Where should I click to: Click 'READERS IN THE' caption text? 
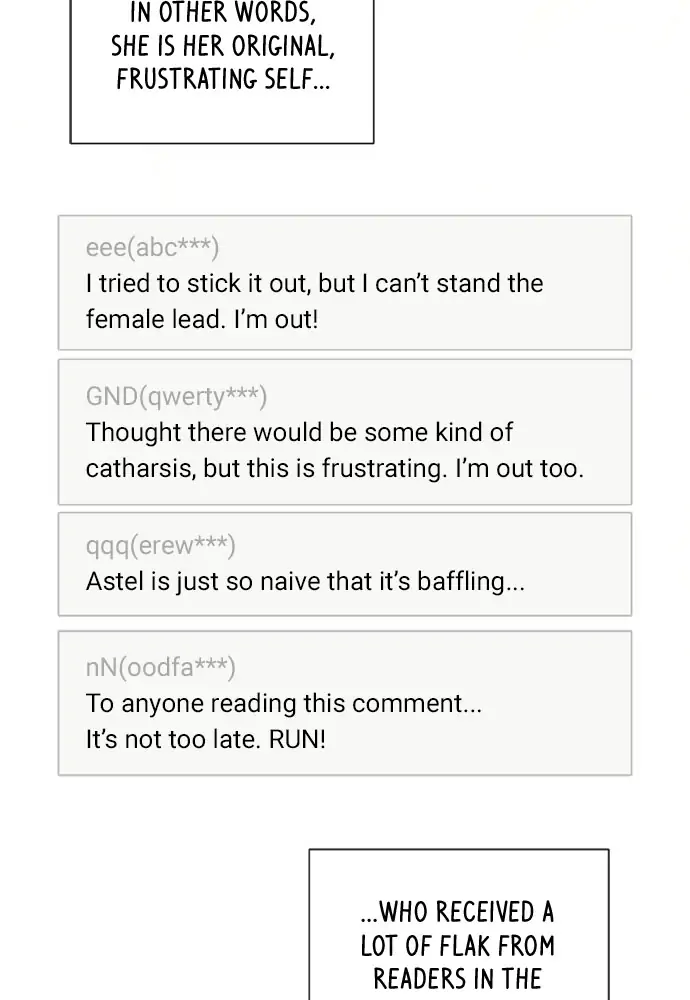click(457, 979)
